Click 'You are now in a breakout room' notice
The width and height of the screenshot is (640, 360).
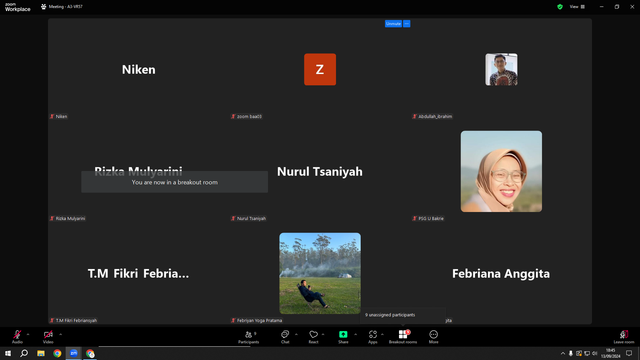pos(175,182)
